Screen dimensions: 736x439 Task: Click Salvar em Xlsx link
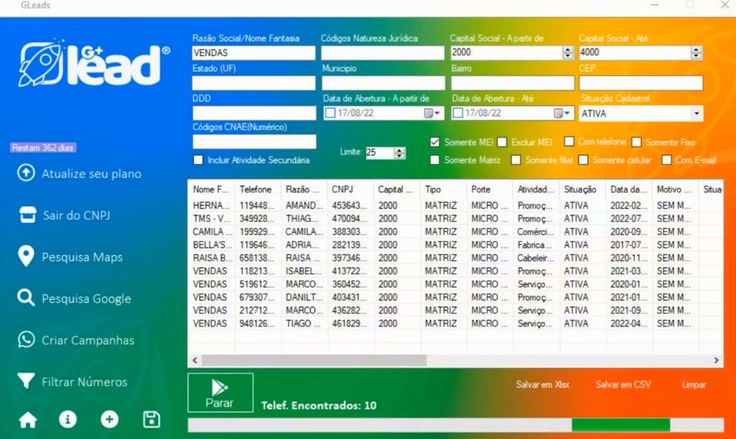point(542,384)
